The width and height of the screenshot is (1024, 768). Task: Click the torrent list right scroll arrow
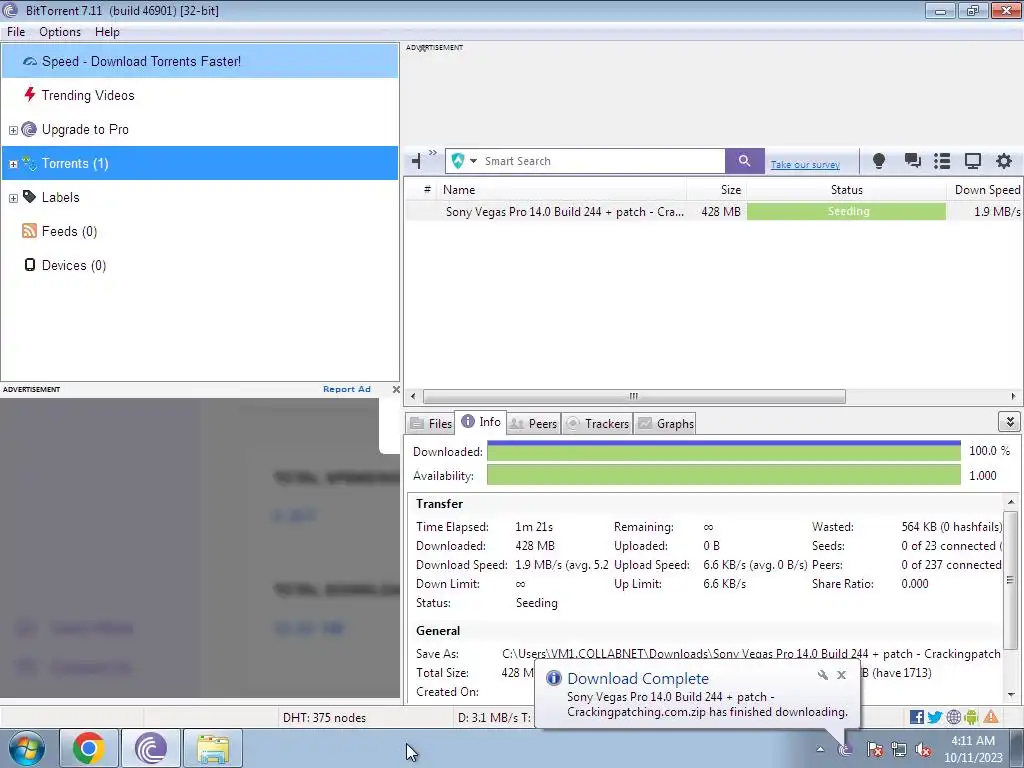pyautogui.click(x=1014, y=396)
